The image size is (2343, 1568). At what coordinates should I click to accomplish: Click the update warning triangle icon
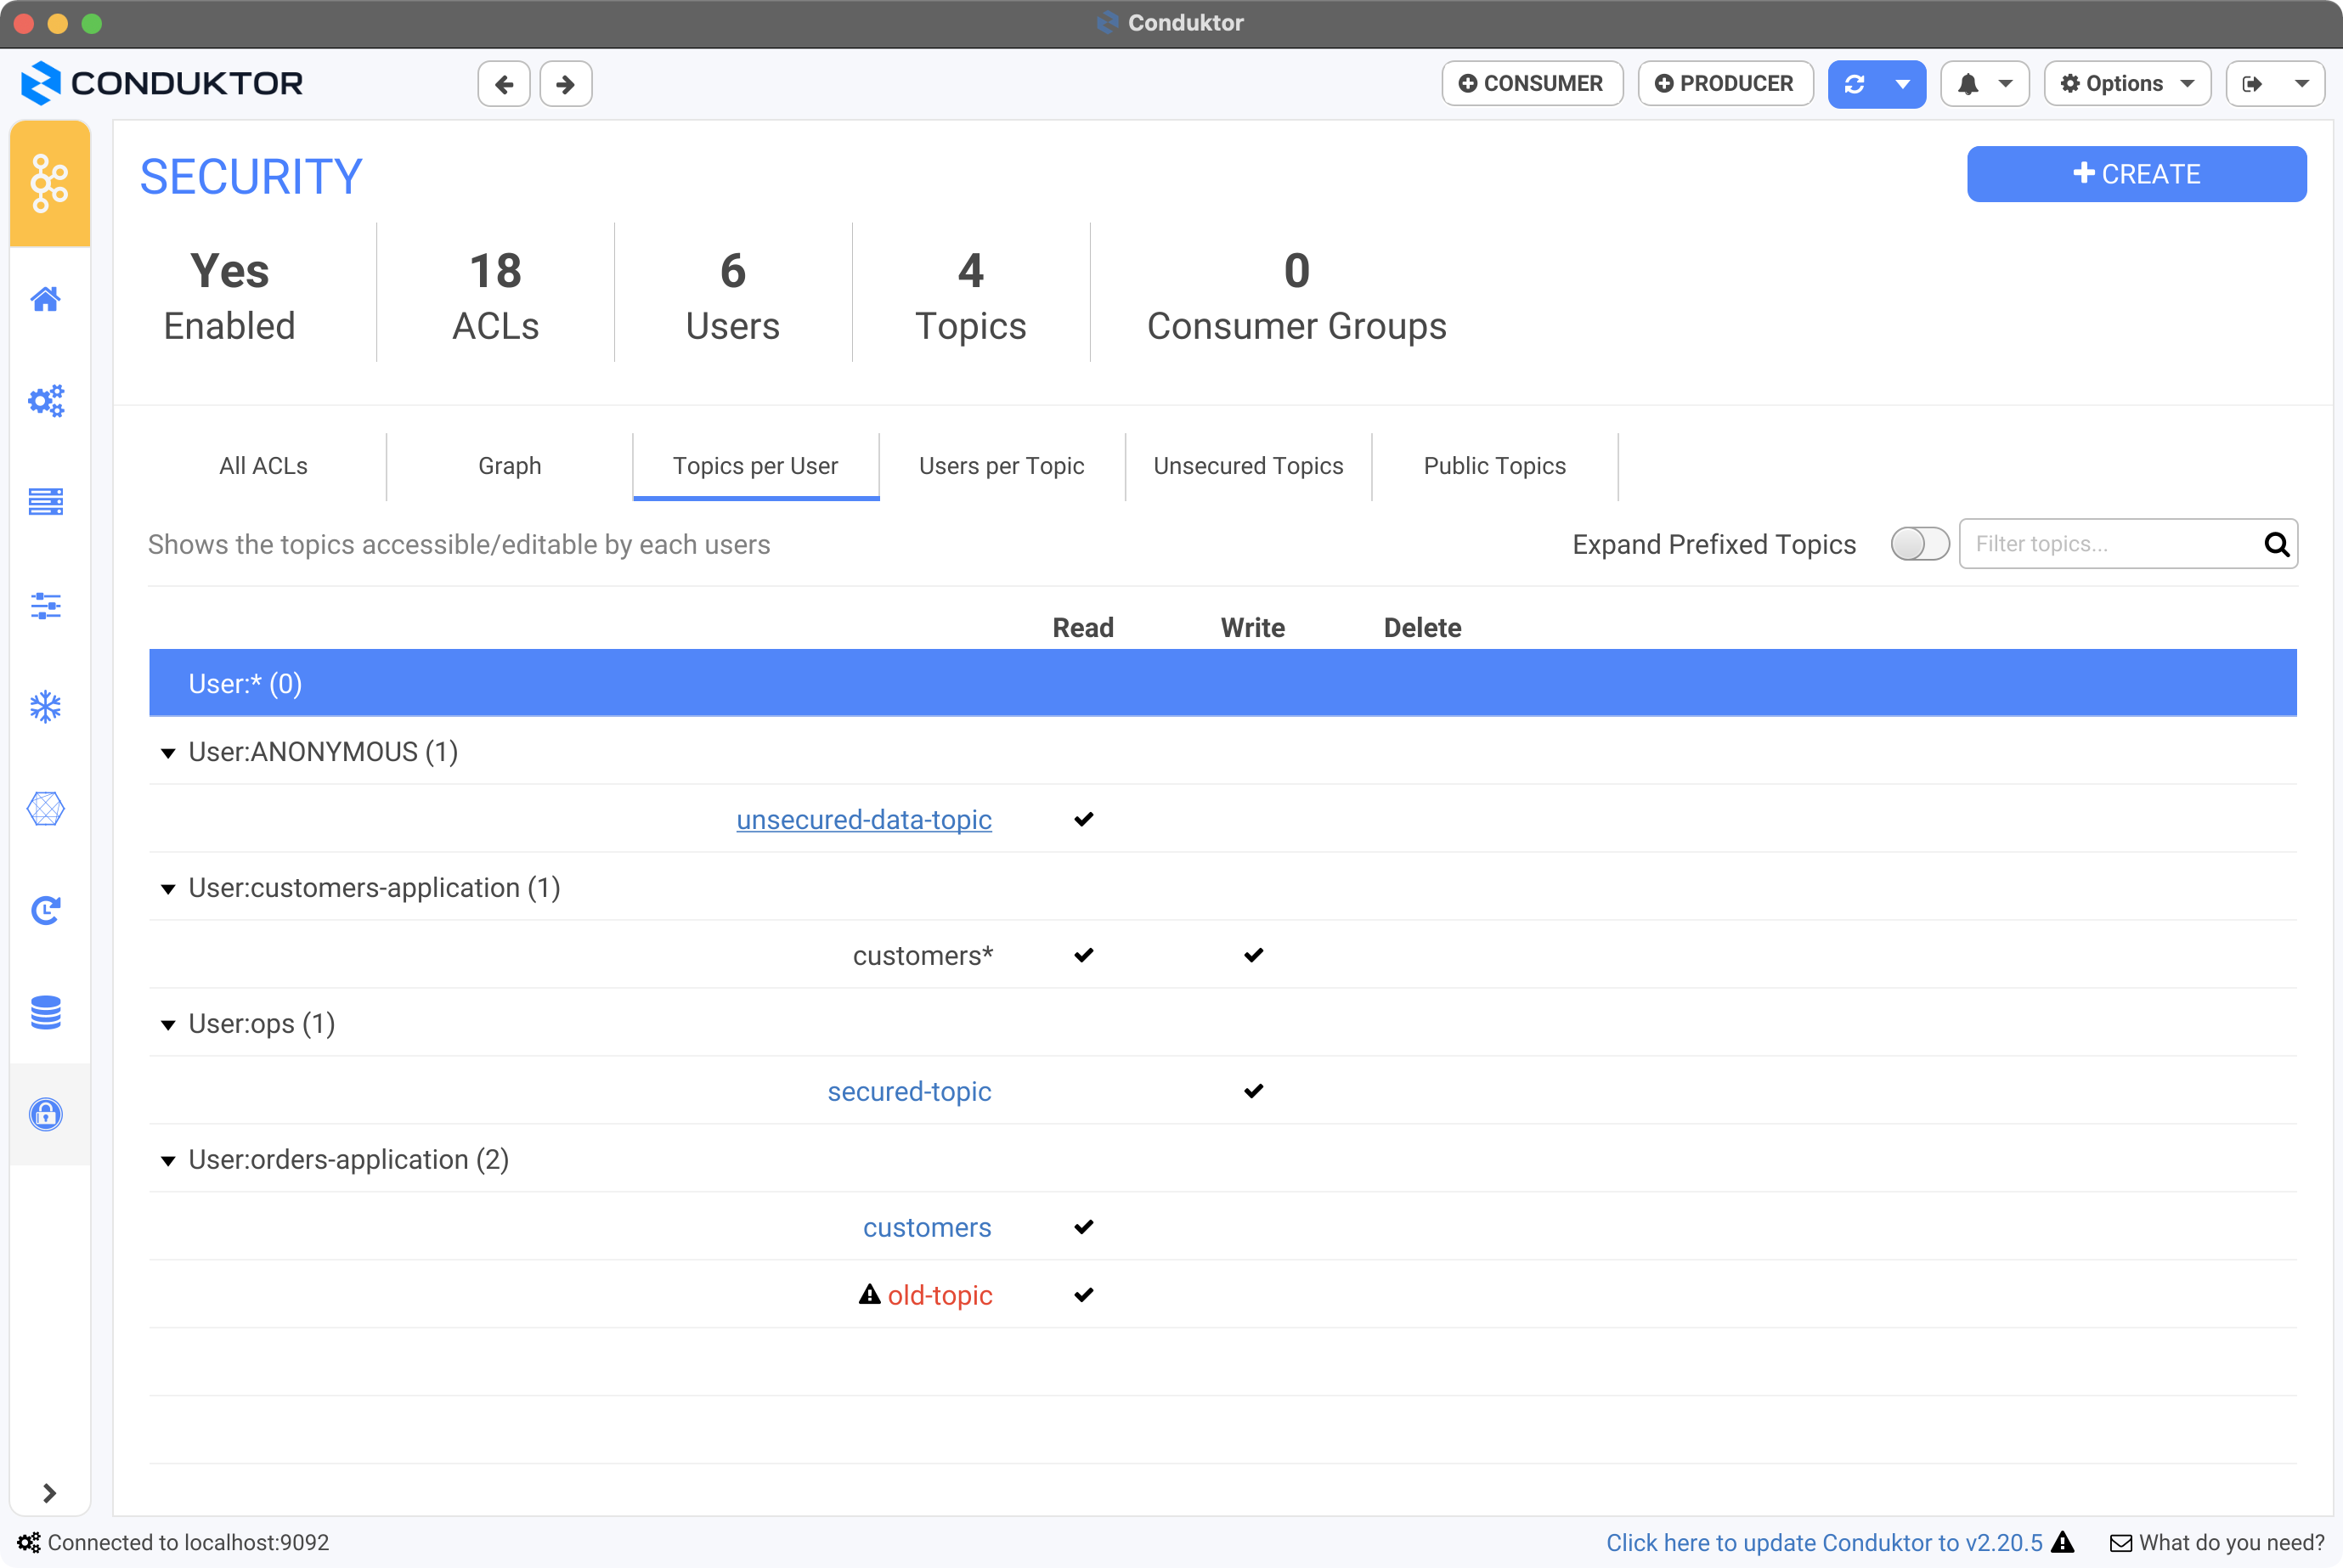point(2062,1542)
